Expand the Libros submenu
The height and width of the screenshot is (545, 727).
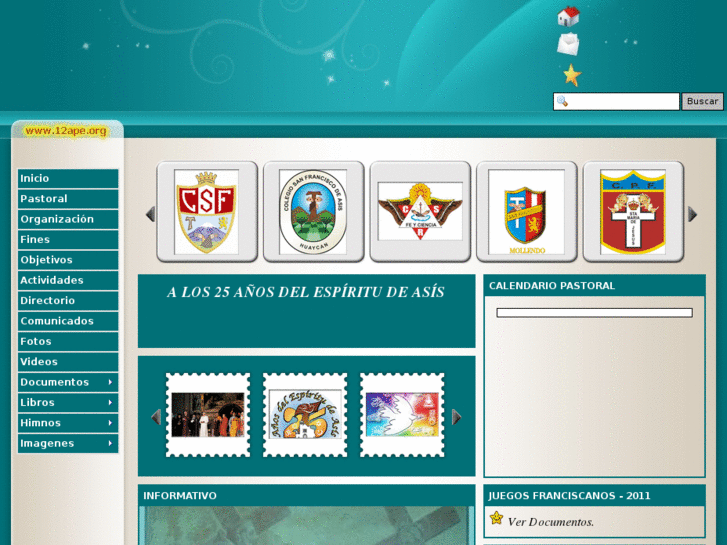point(68,403)
